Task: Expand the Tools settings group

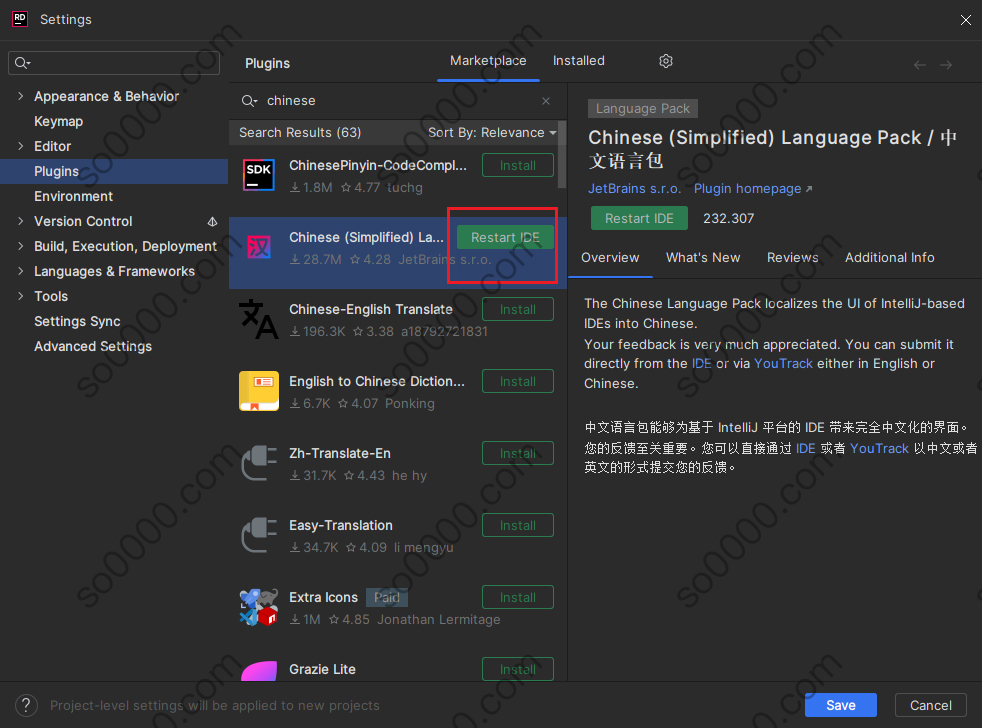Action: 21,297
